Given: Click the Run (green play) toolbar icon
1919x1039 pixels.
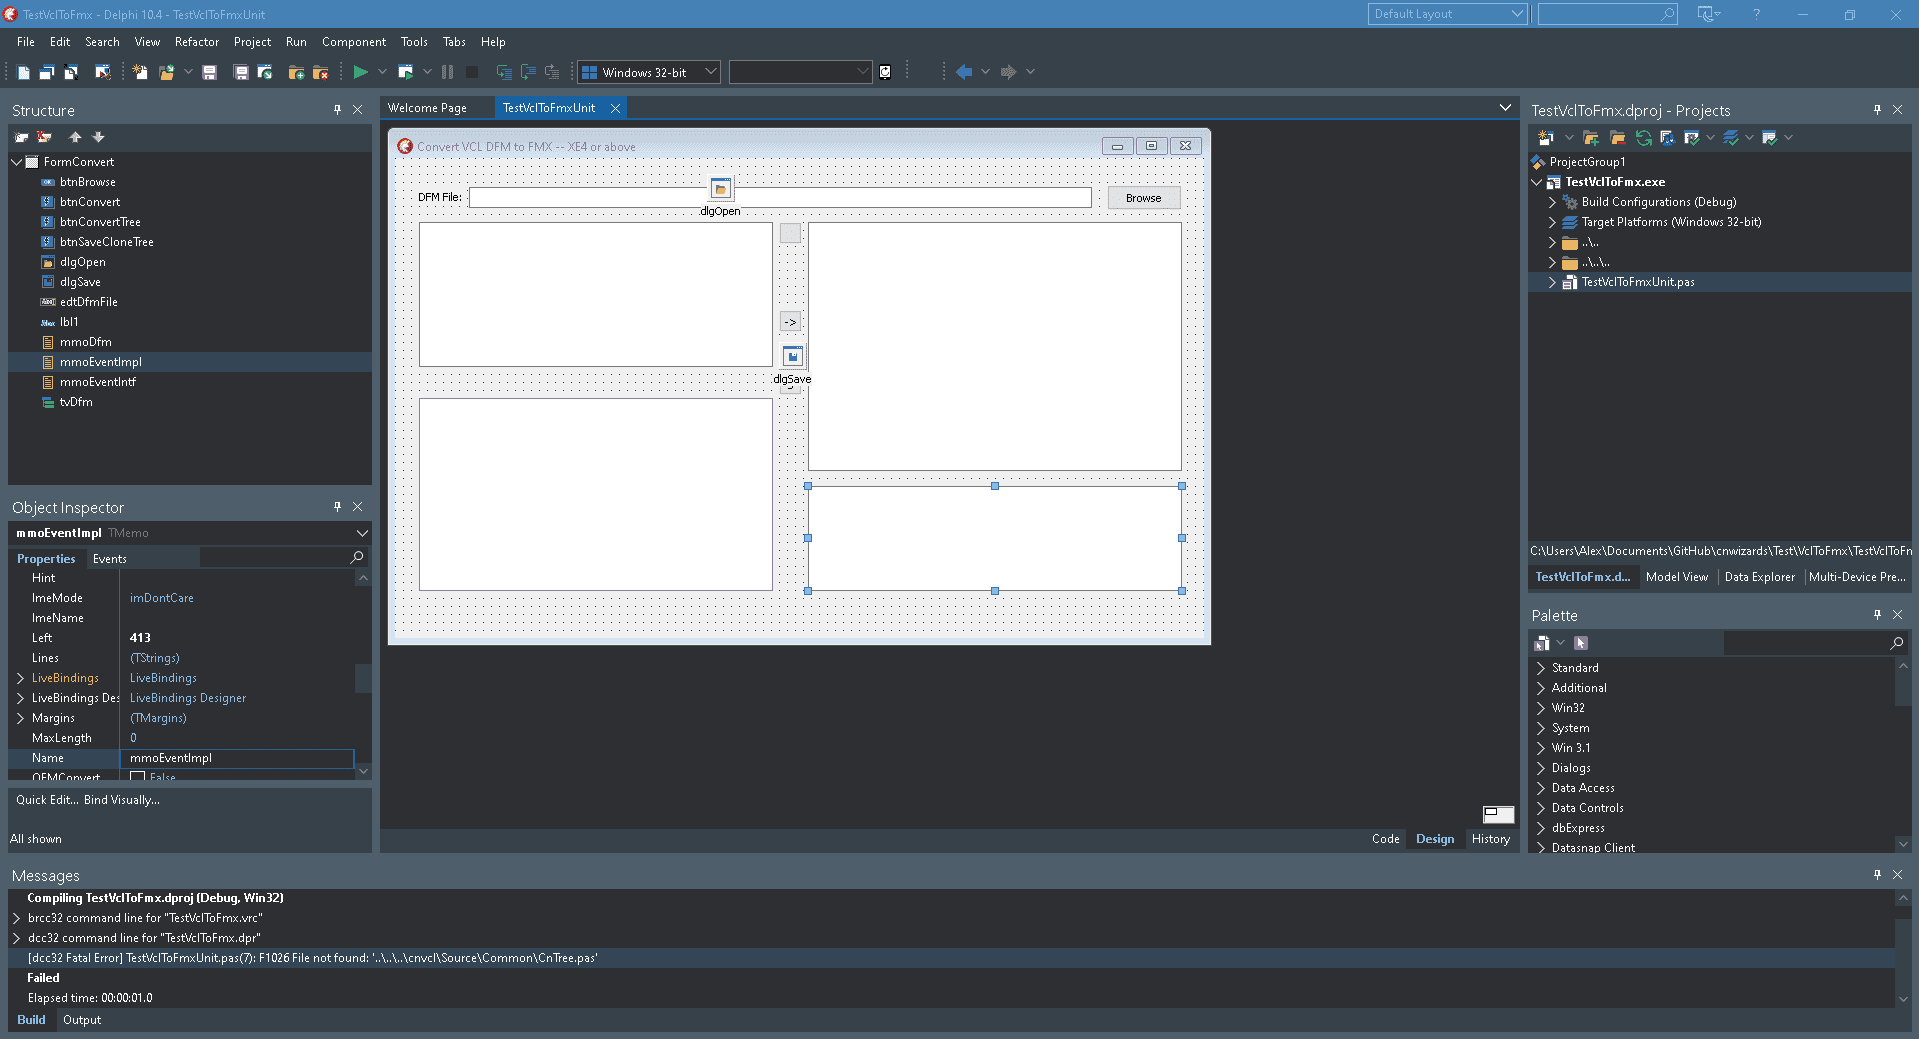Looking at the screenshot, I should [x=360, y=72].
